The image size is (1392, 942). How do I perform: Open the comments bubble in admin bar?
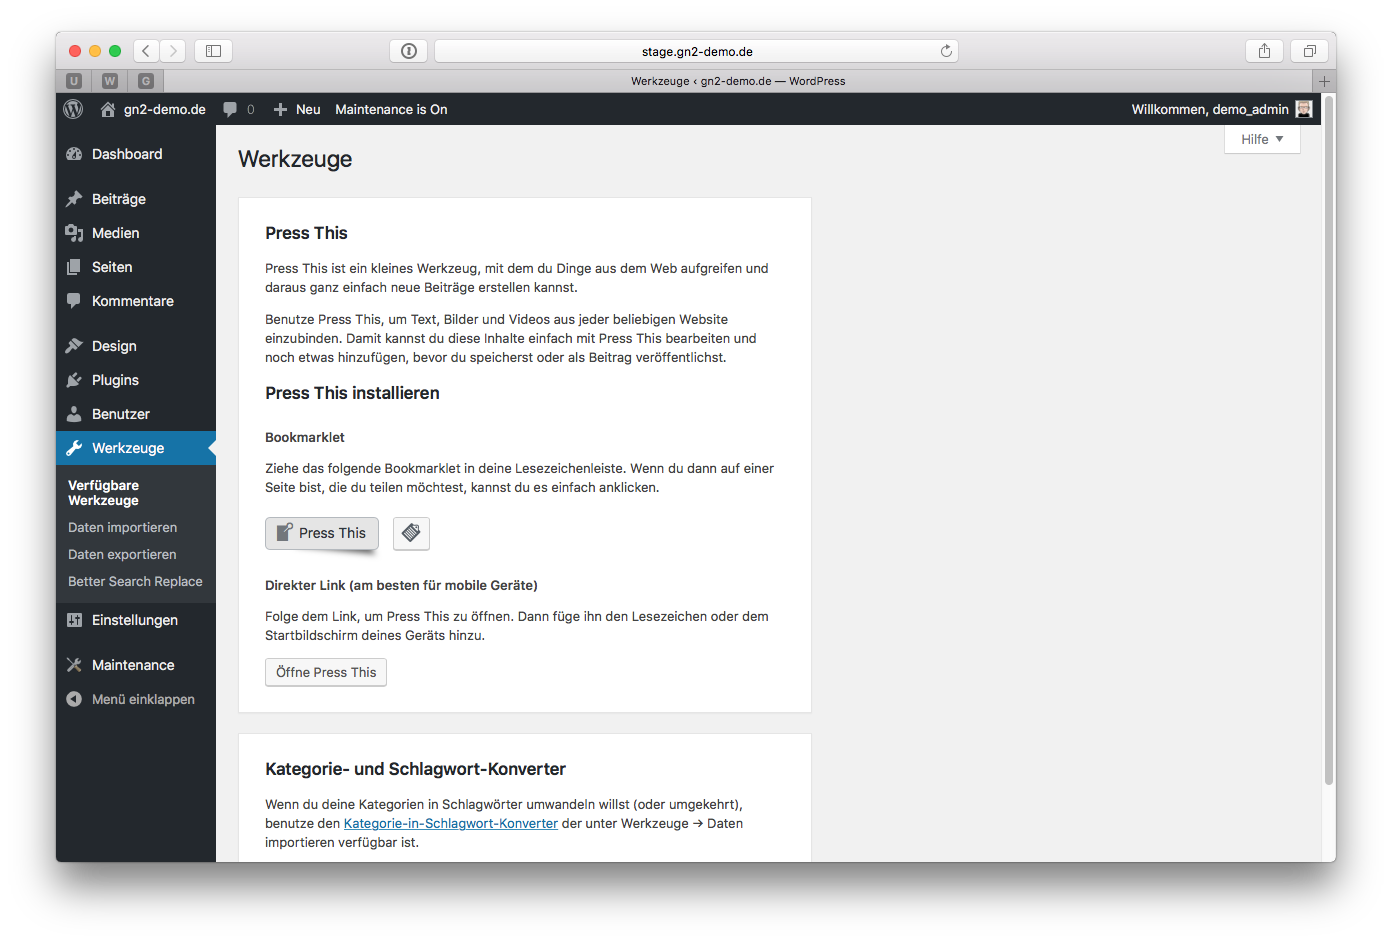tap(238, 109)
